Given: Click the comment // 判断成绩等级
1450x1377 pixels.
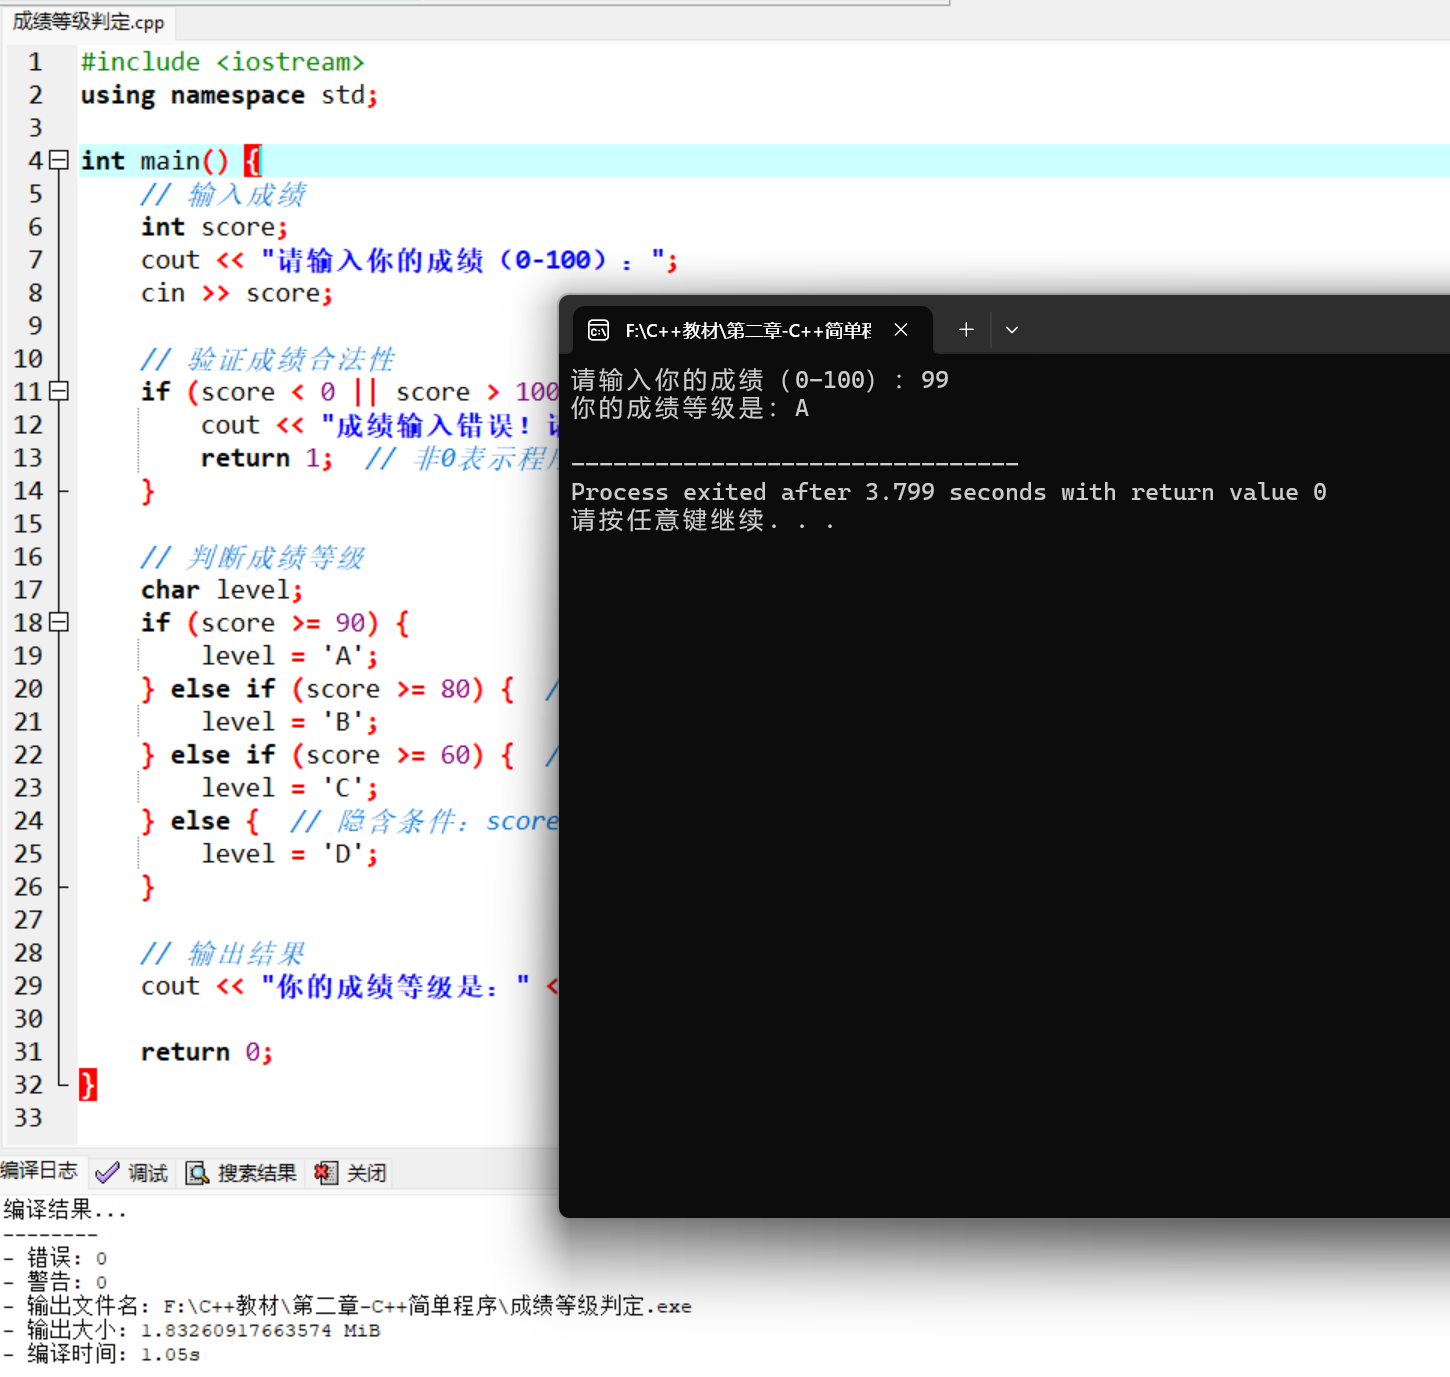Looking at the screenshot, I should (x=252, y=557).
